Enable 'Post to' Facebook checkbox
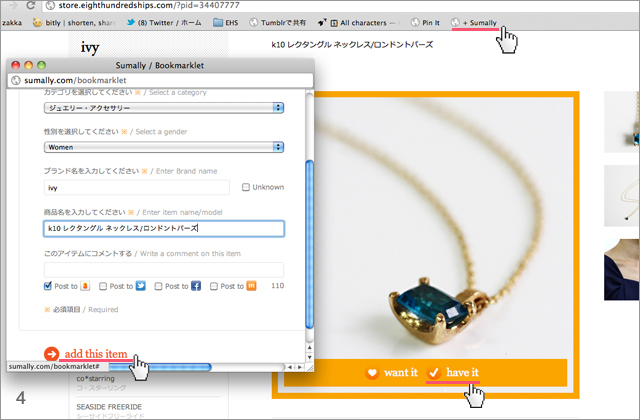The image size is (640, 420). tap(157, 286)
